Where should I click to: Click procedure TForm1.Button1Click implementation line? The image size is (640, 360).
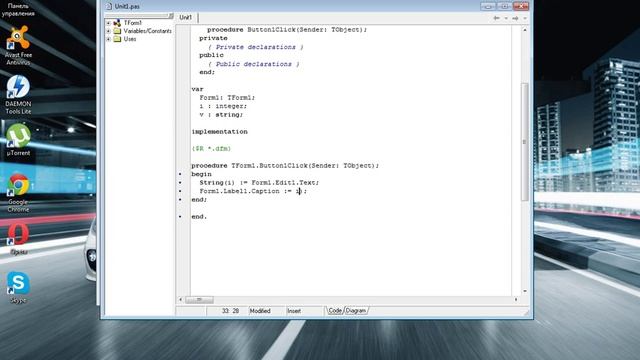pos(285,166)
